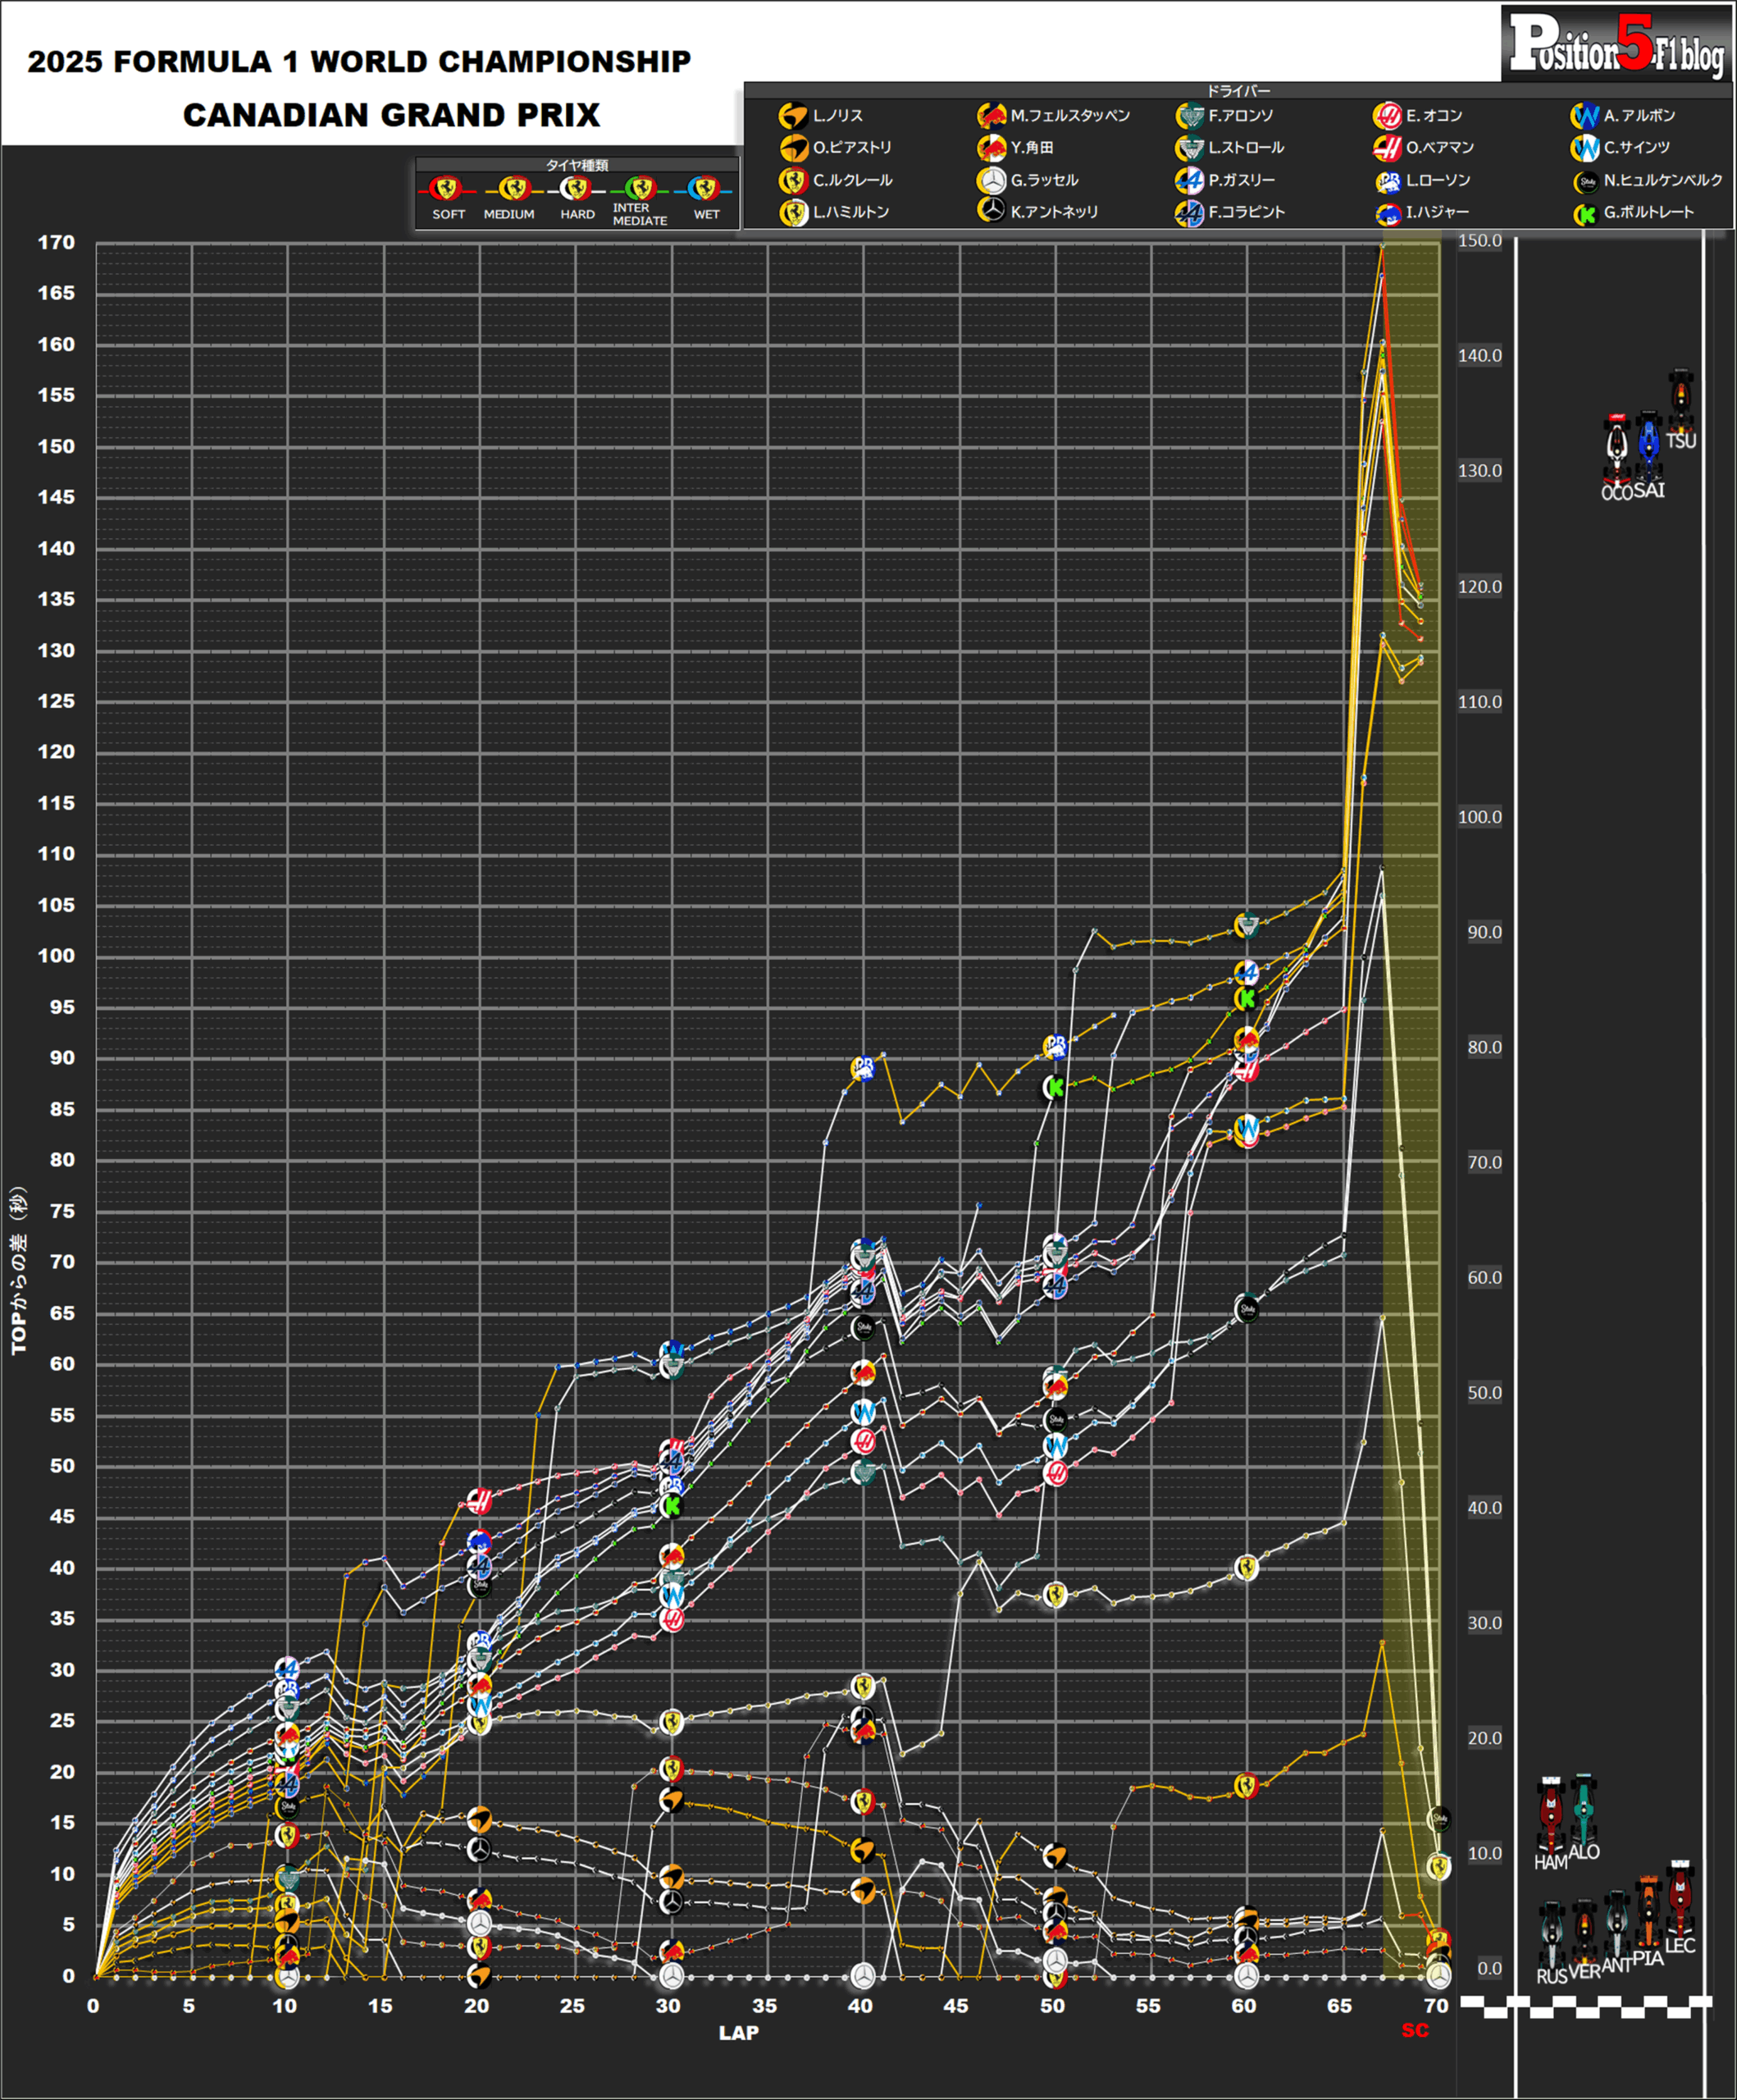Click the Williams icon beside C.サインツ

(1585, 148)
